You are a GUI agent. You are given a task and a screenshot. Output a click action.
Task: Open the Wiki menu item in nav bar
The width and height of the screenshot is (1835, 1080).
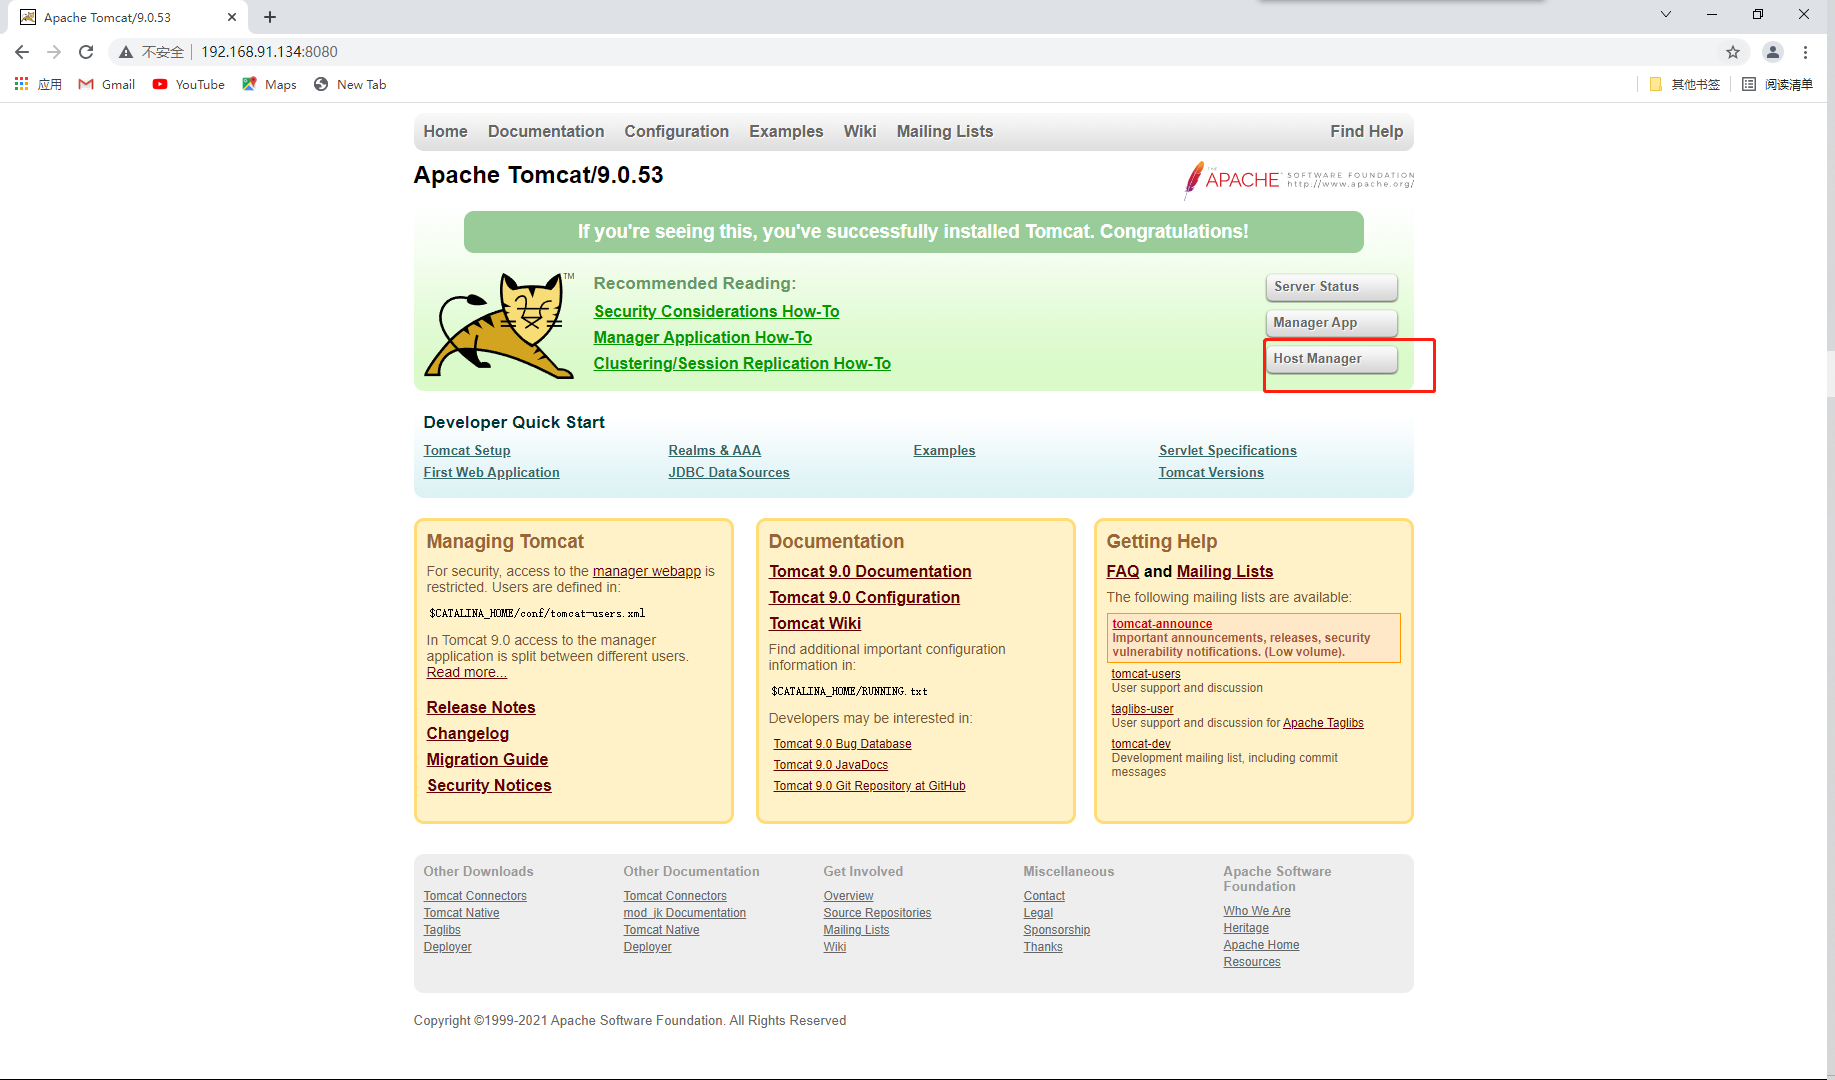[860, 132]
